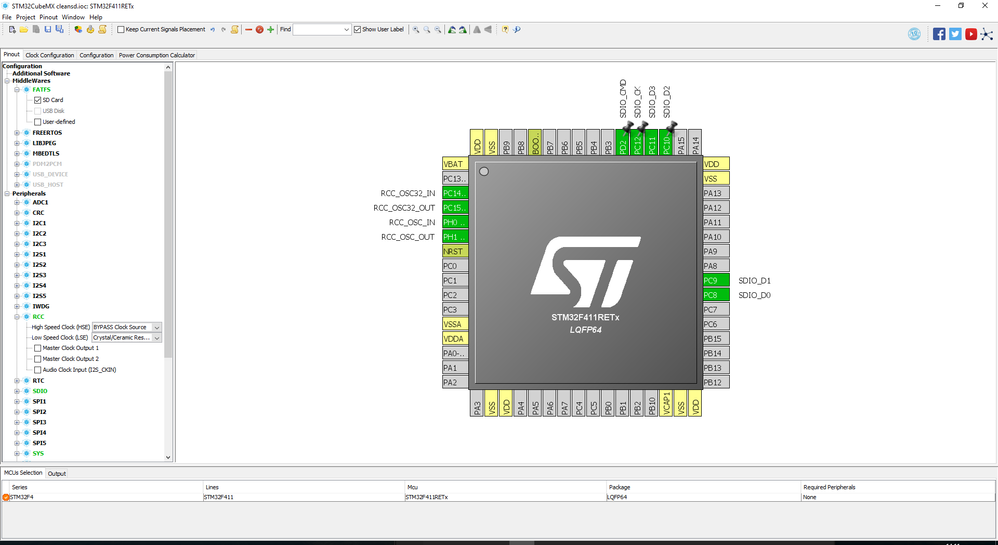The height and width of the screenshot is (545, 998).
Task: Open the ST YouTube channel icon
Action: pos(971,34)
